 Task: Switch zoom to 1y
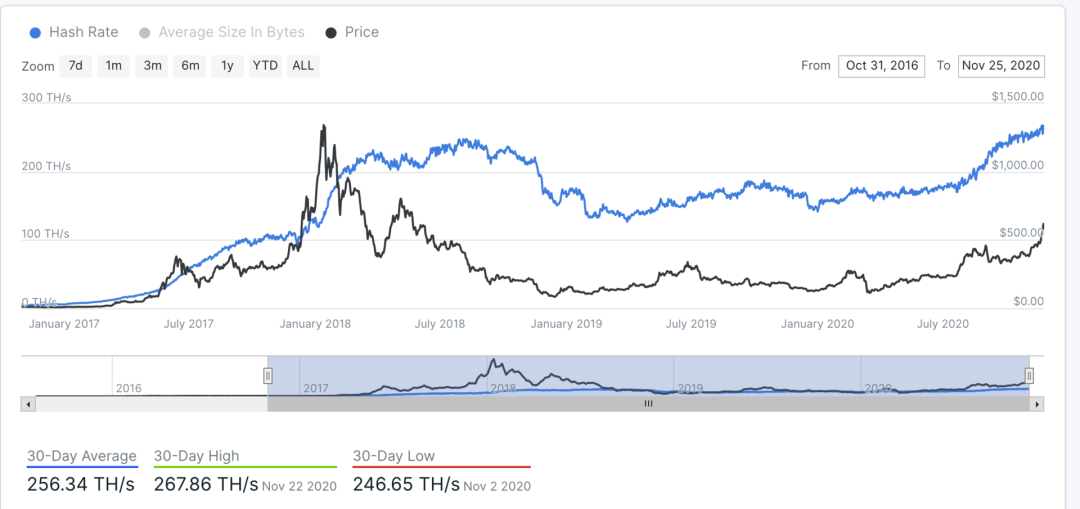tap(227, 66)
